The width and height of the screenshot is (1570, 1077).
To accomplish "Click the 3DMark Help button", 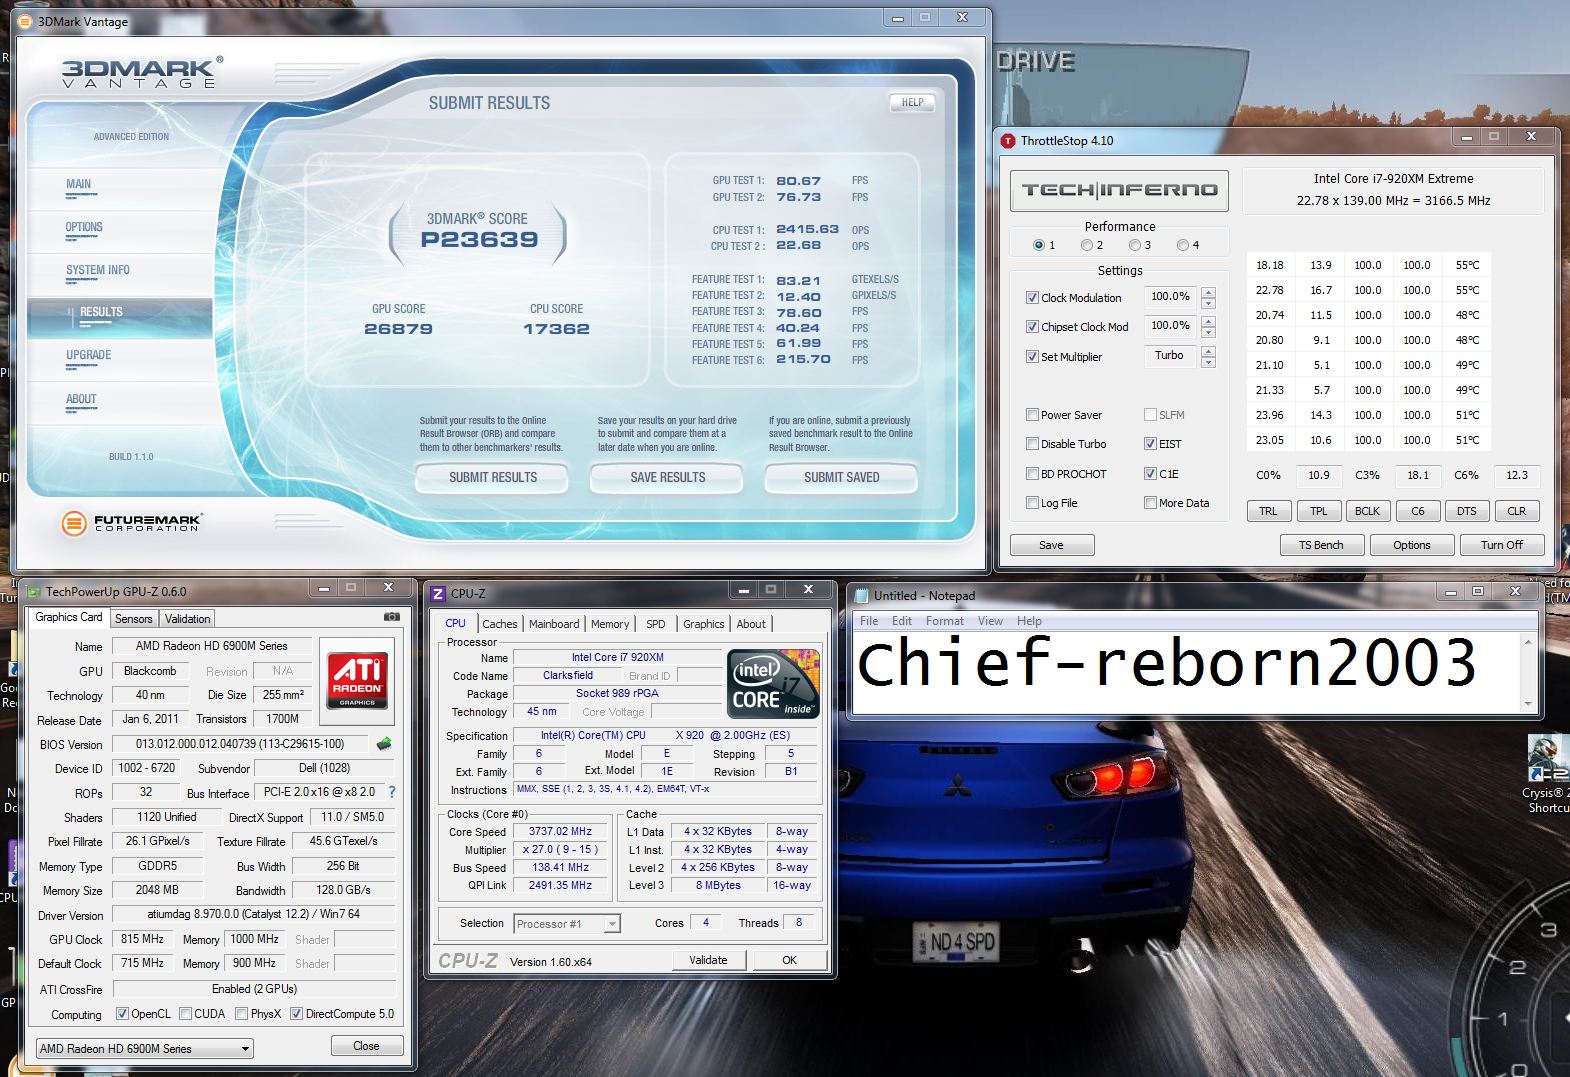I will 912,102.
